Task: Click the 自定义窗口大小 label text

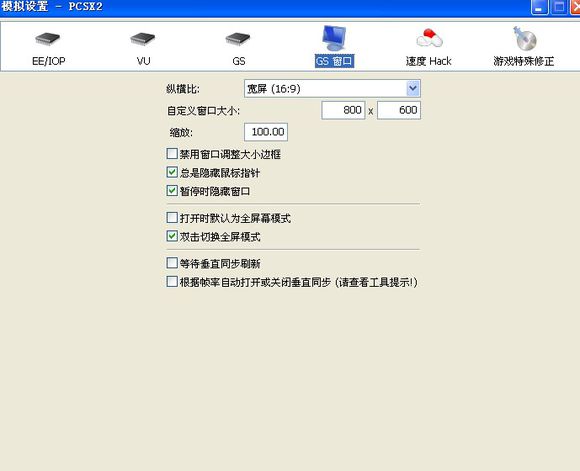Action: [203, 111]
